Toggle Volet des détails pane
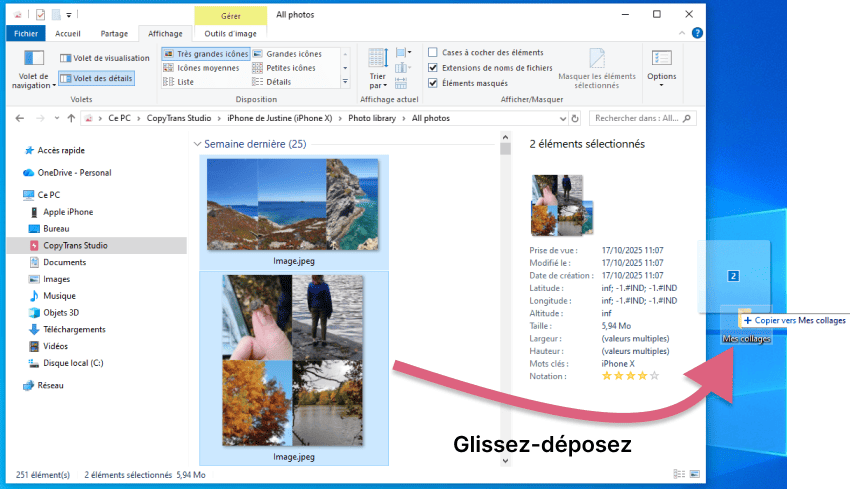Screen dimensions: 850x490 pyautogui.click(x=96, y=79)
